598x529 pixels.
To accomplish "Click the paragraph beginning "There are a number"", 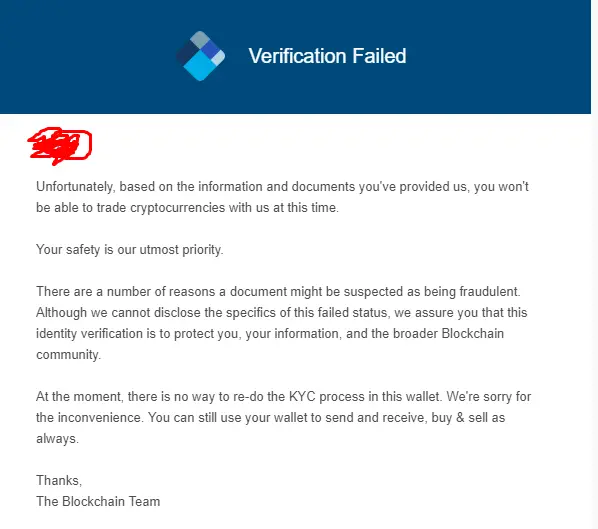I will [x=282, y=323].
